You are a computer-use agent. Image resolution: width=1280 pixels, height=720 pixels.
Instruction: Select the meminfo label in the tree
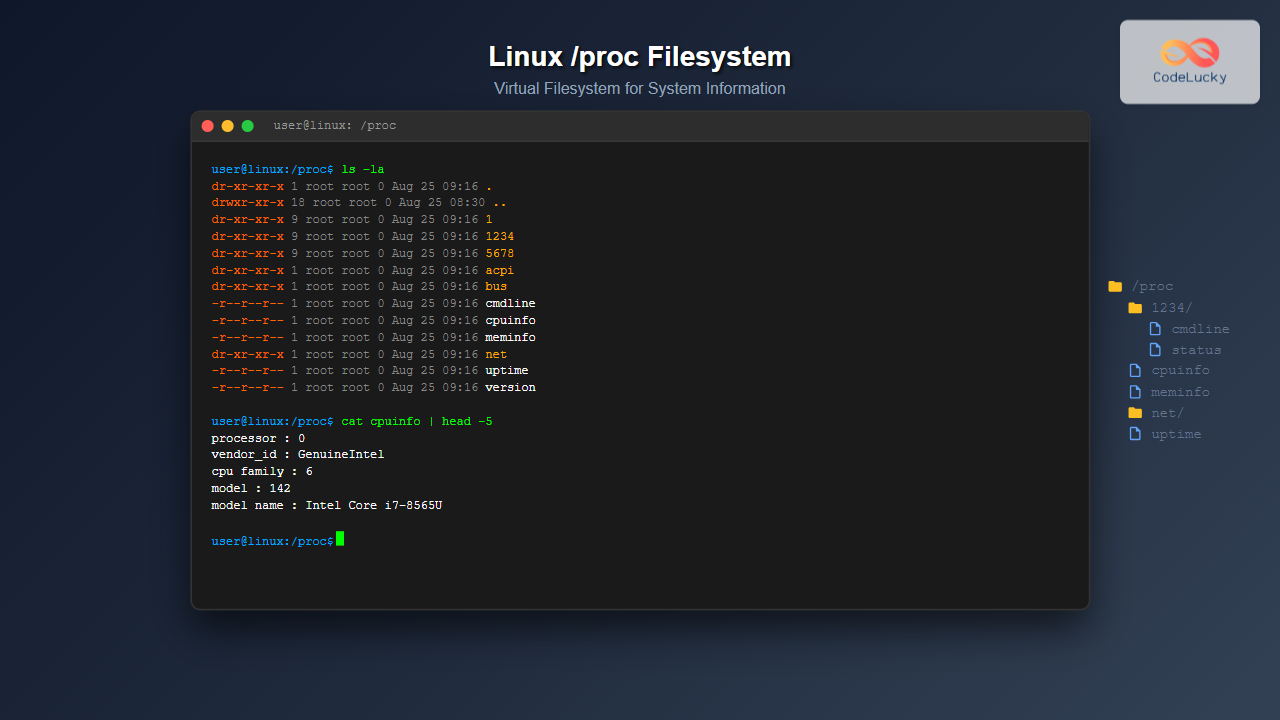click(x=1180, y=392)
